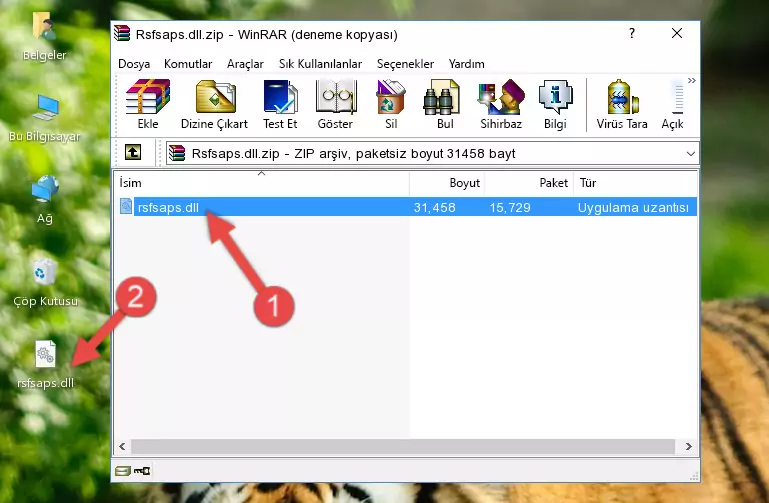Open the Araçlar menu
769x503 pixels.
pos(245,64)
